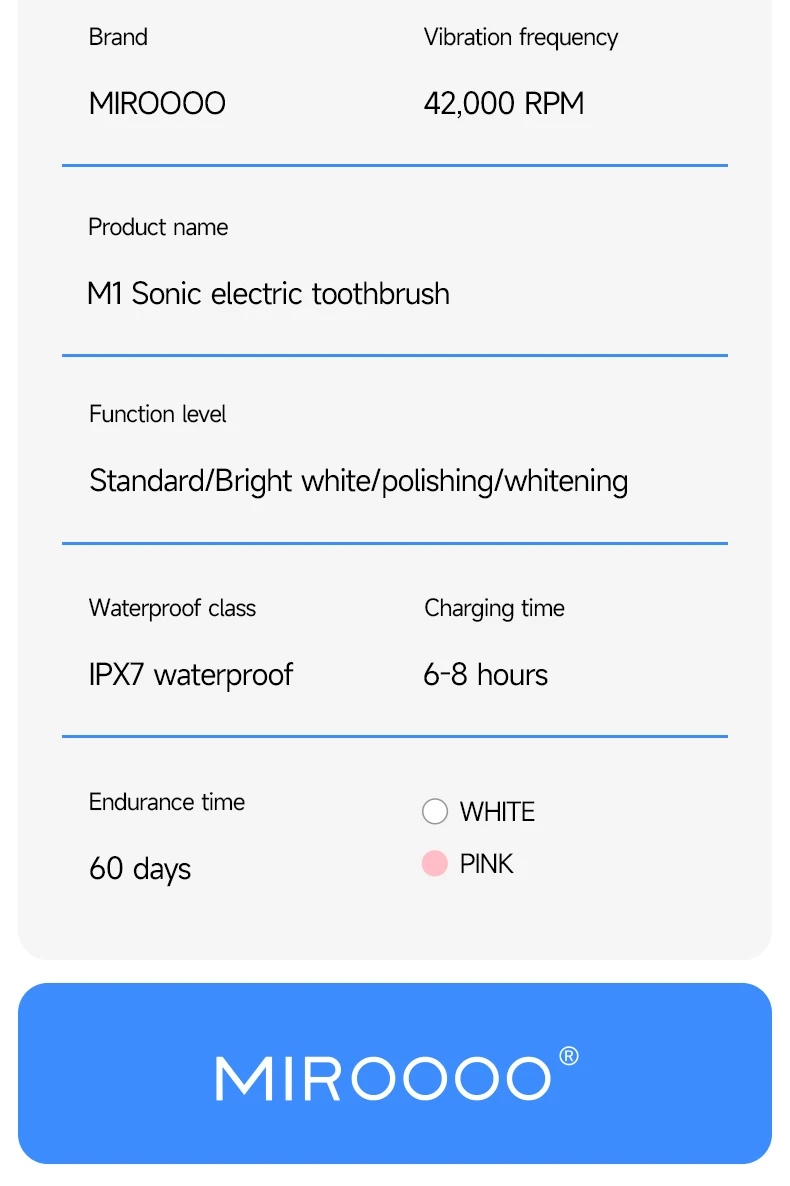Click the Function level heading
This screenshot has height=1186, width=790.
[x=157, y=414]
